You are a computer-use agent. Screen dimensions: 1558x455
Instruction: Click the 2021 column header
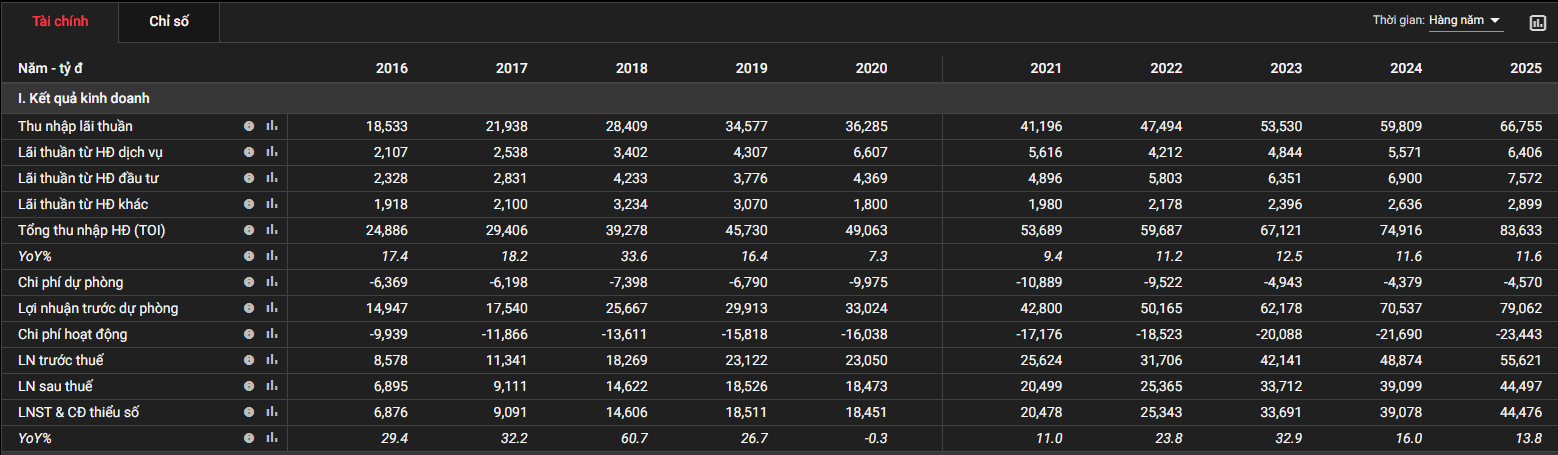1046,68
